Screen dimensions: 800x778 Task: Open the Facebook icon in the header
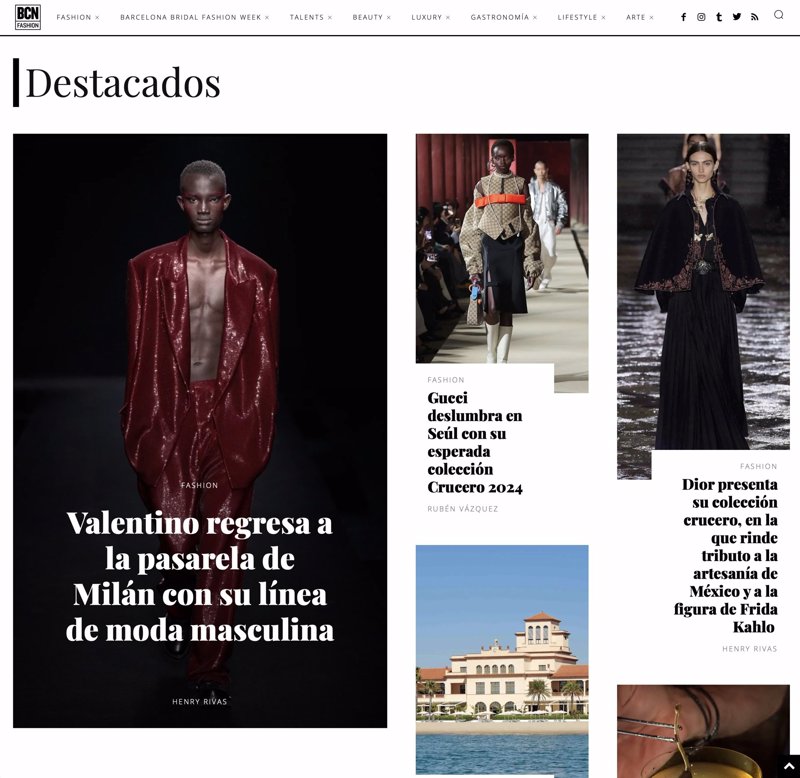tap(684, 16)
